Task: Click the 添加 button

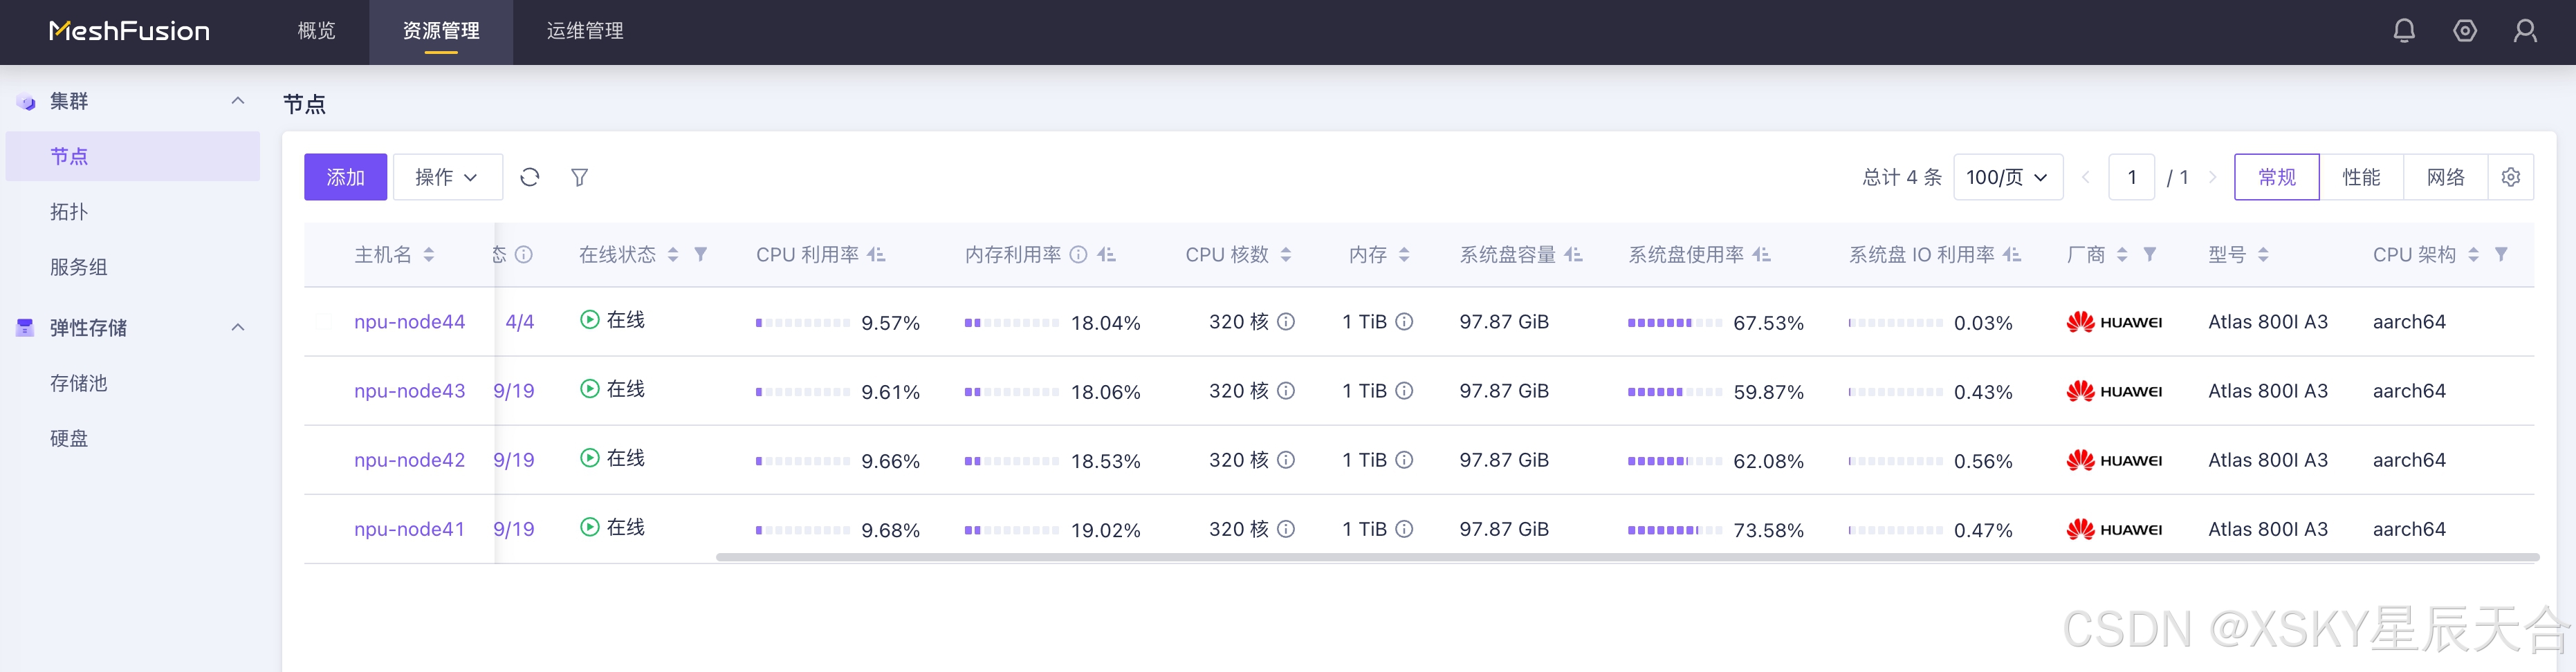Action: (345, 177)
